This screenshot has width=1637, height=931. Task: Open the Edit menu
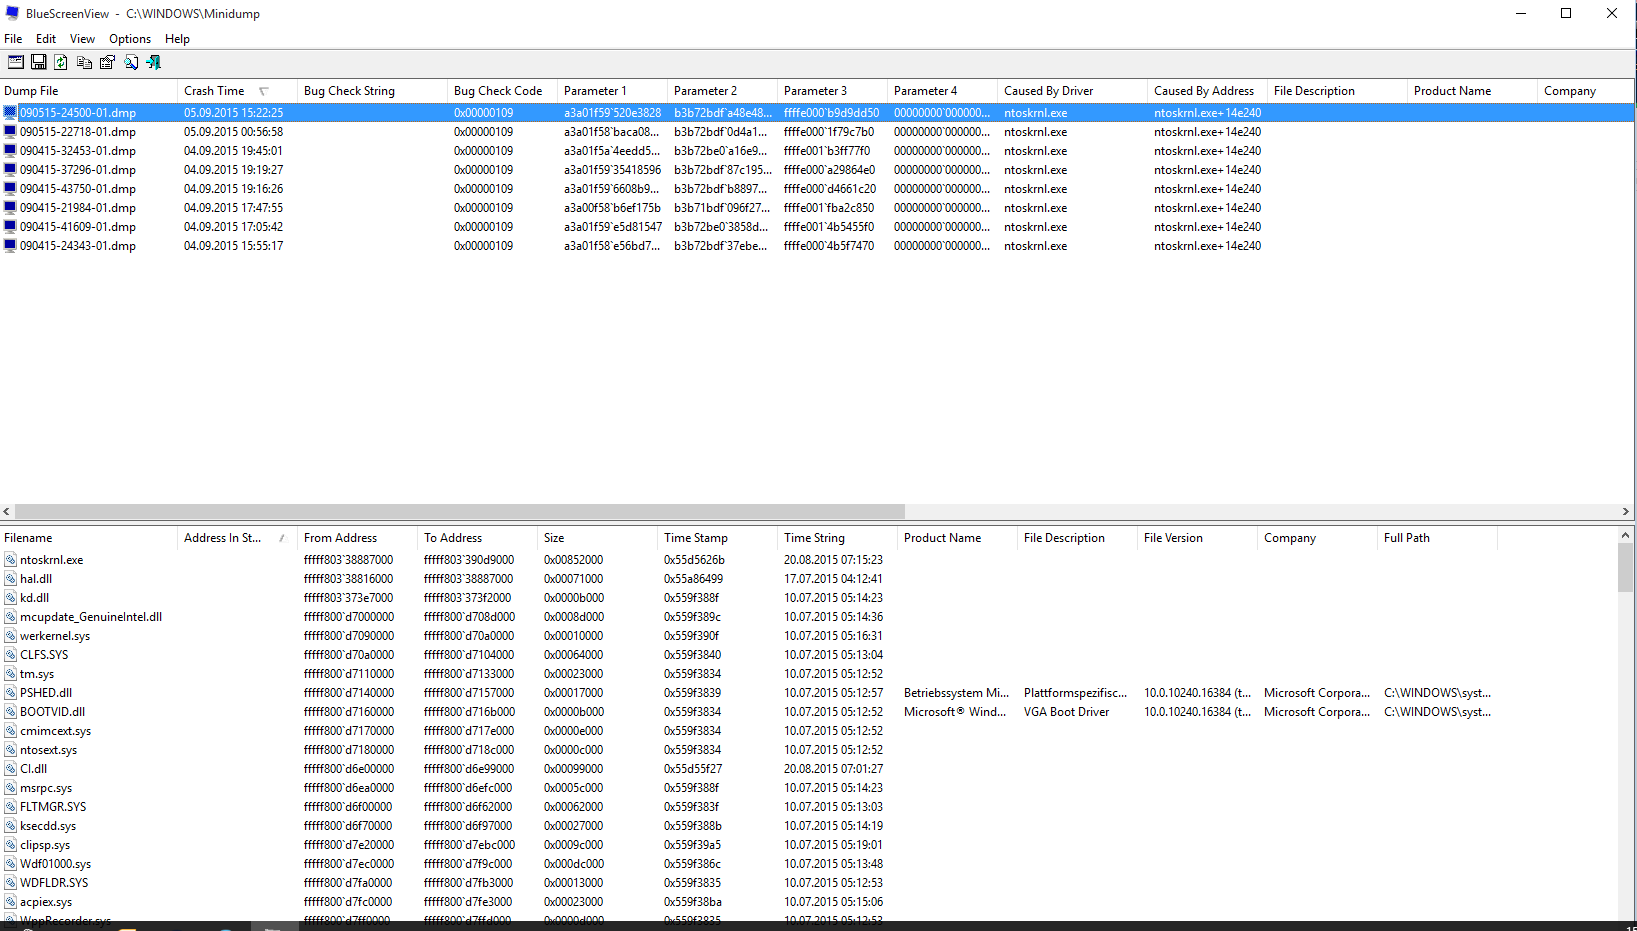(46, 39)
